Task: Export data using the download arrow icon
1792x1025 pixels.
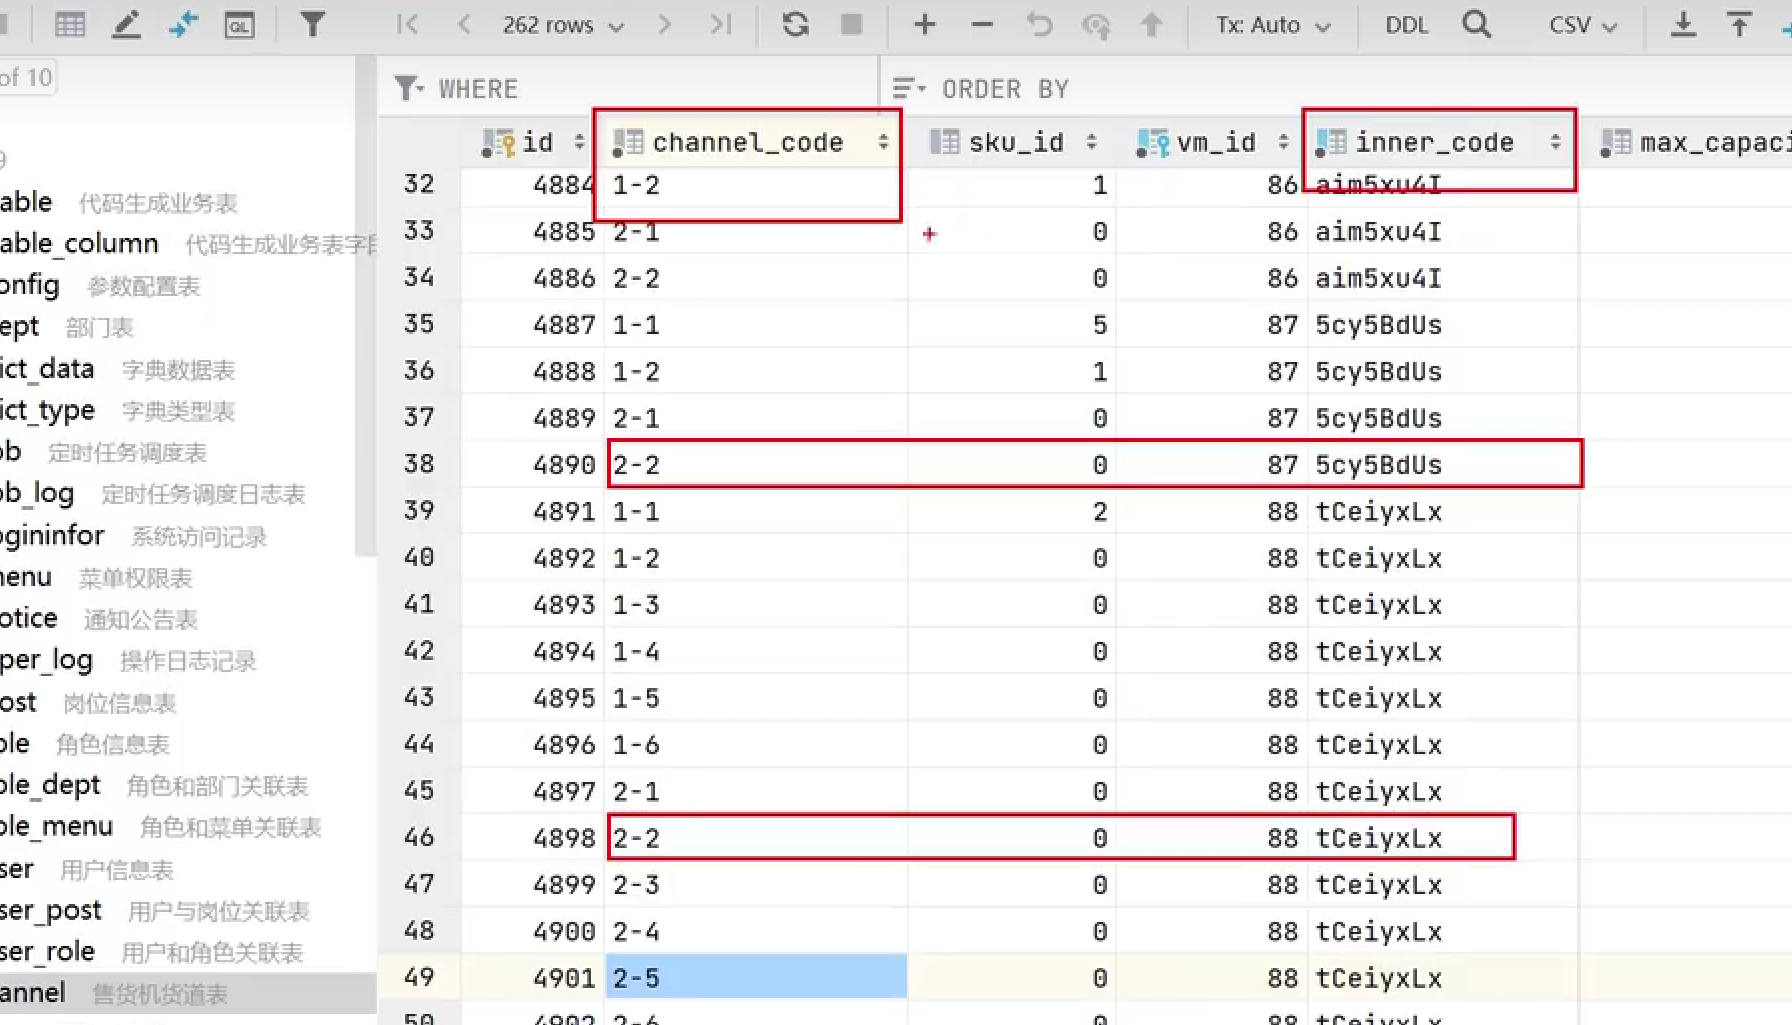Action: tap(1682, 25)
